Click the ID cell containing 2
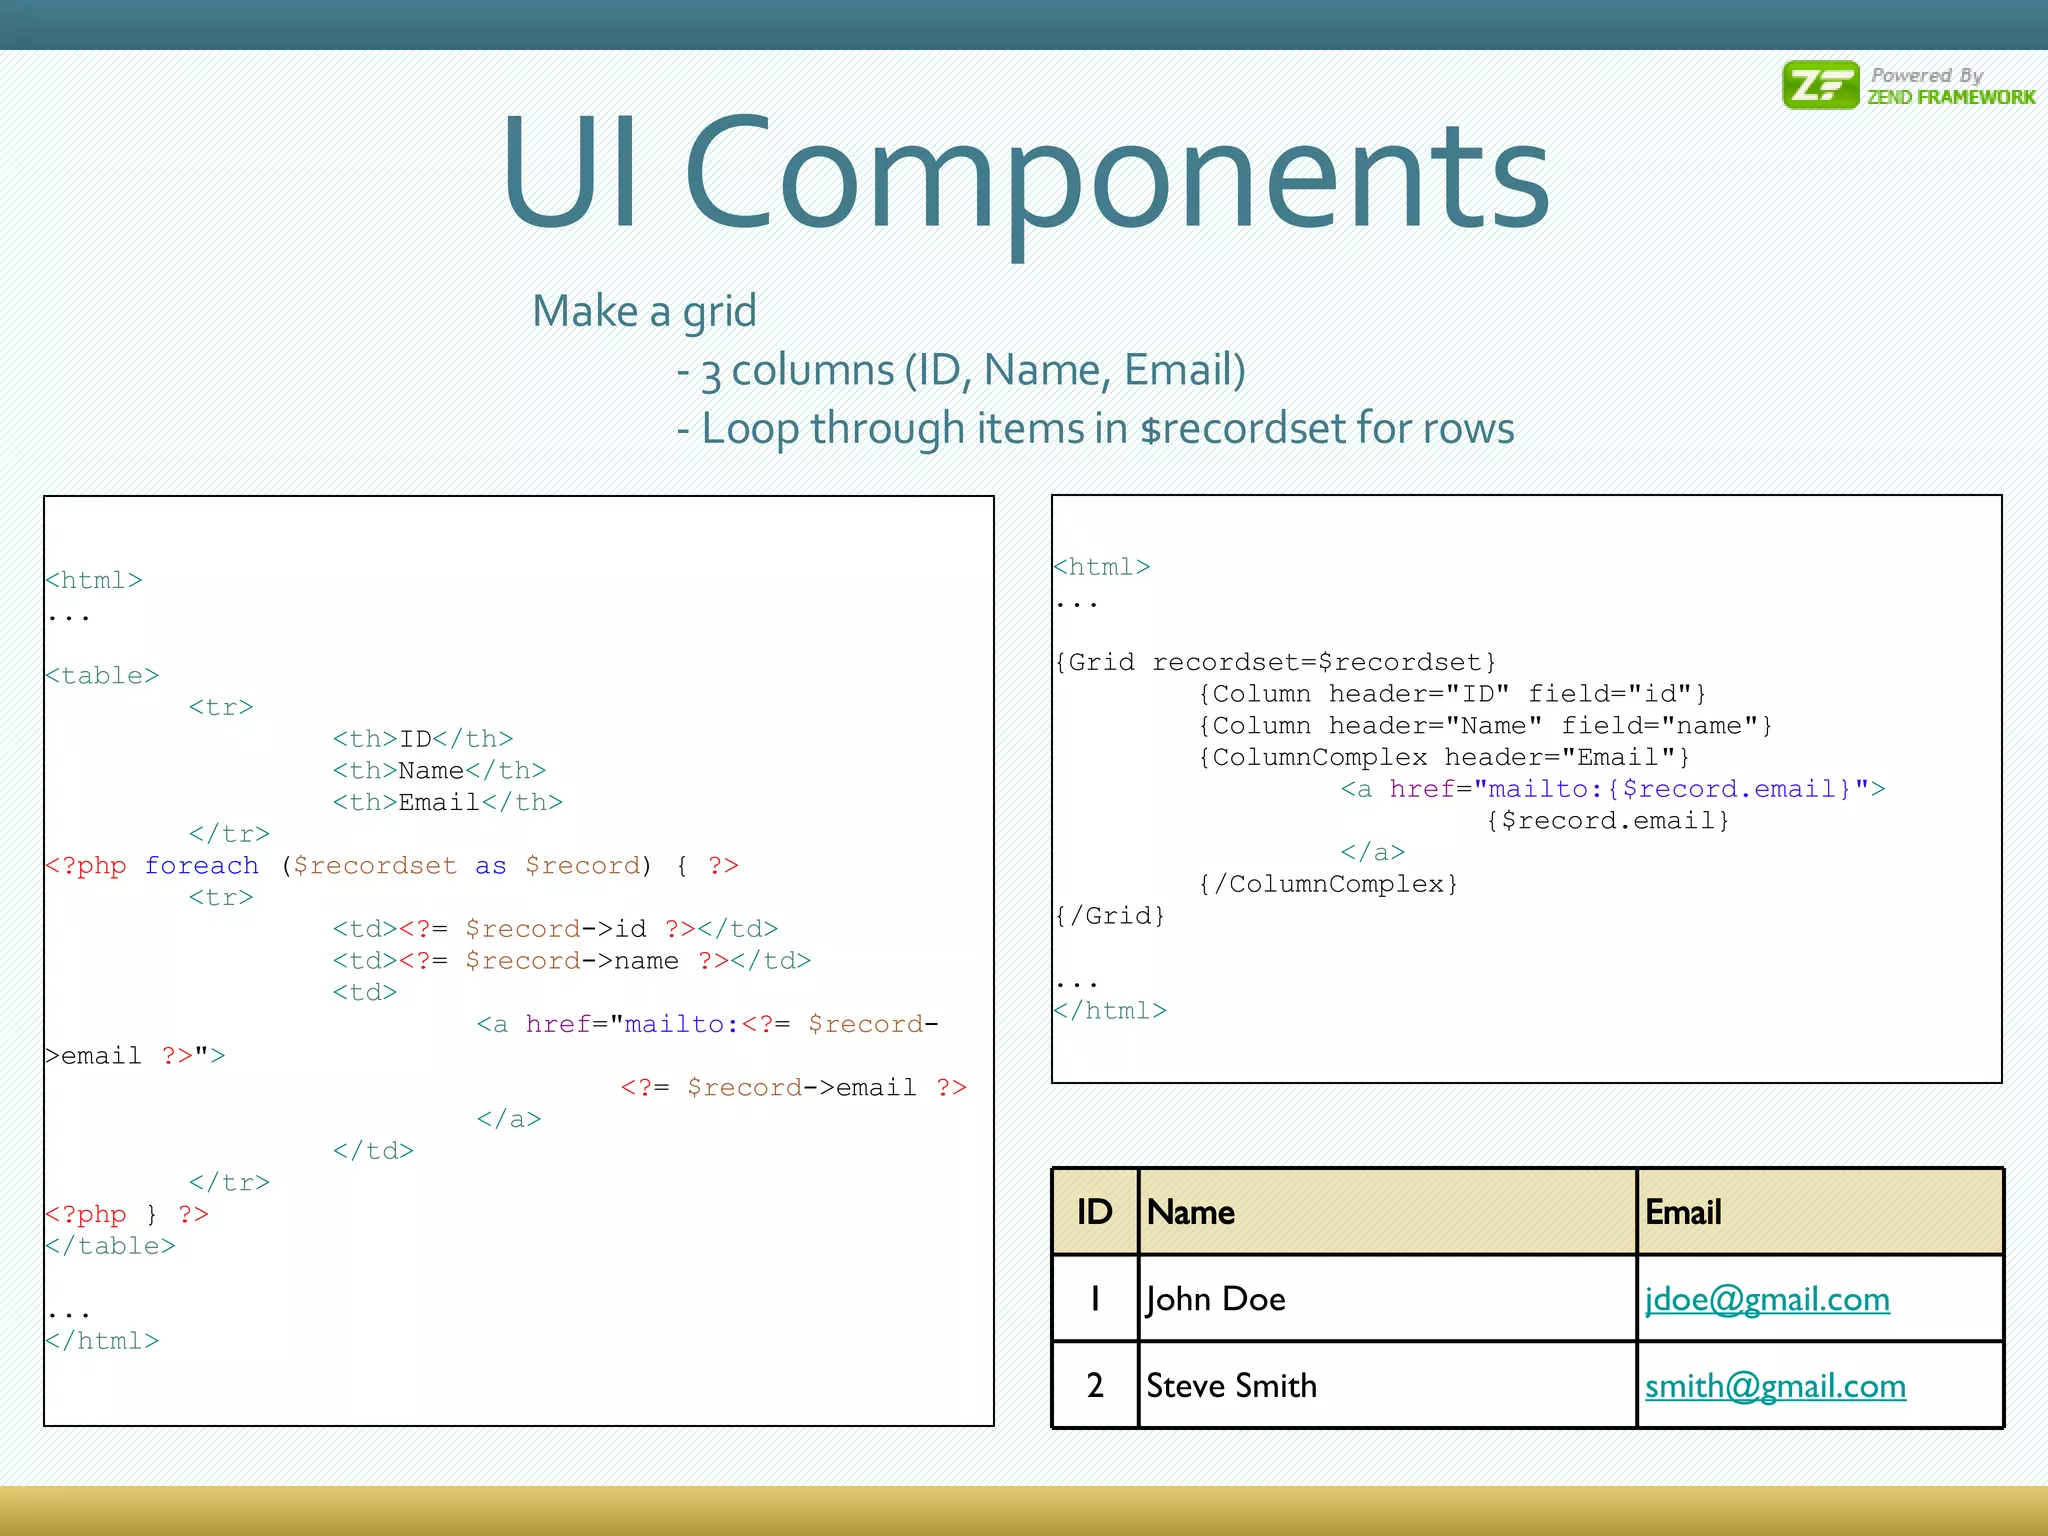The width and height of the screenshot is (2048, 1536). click(x=1095, y=1386)
